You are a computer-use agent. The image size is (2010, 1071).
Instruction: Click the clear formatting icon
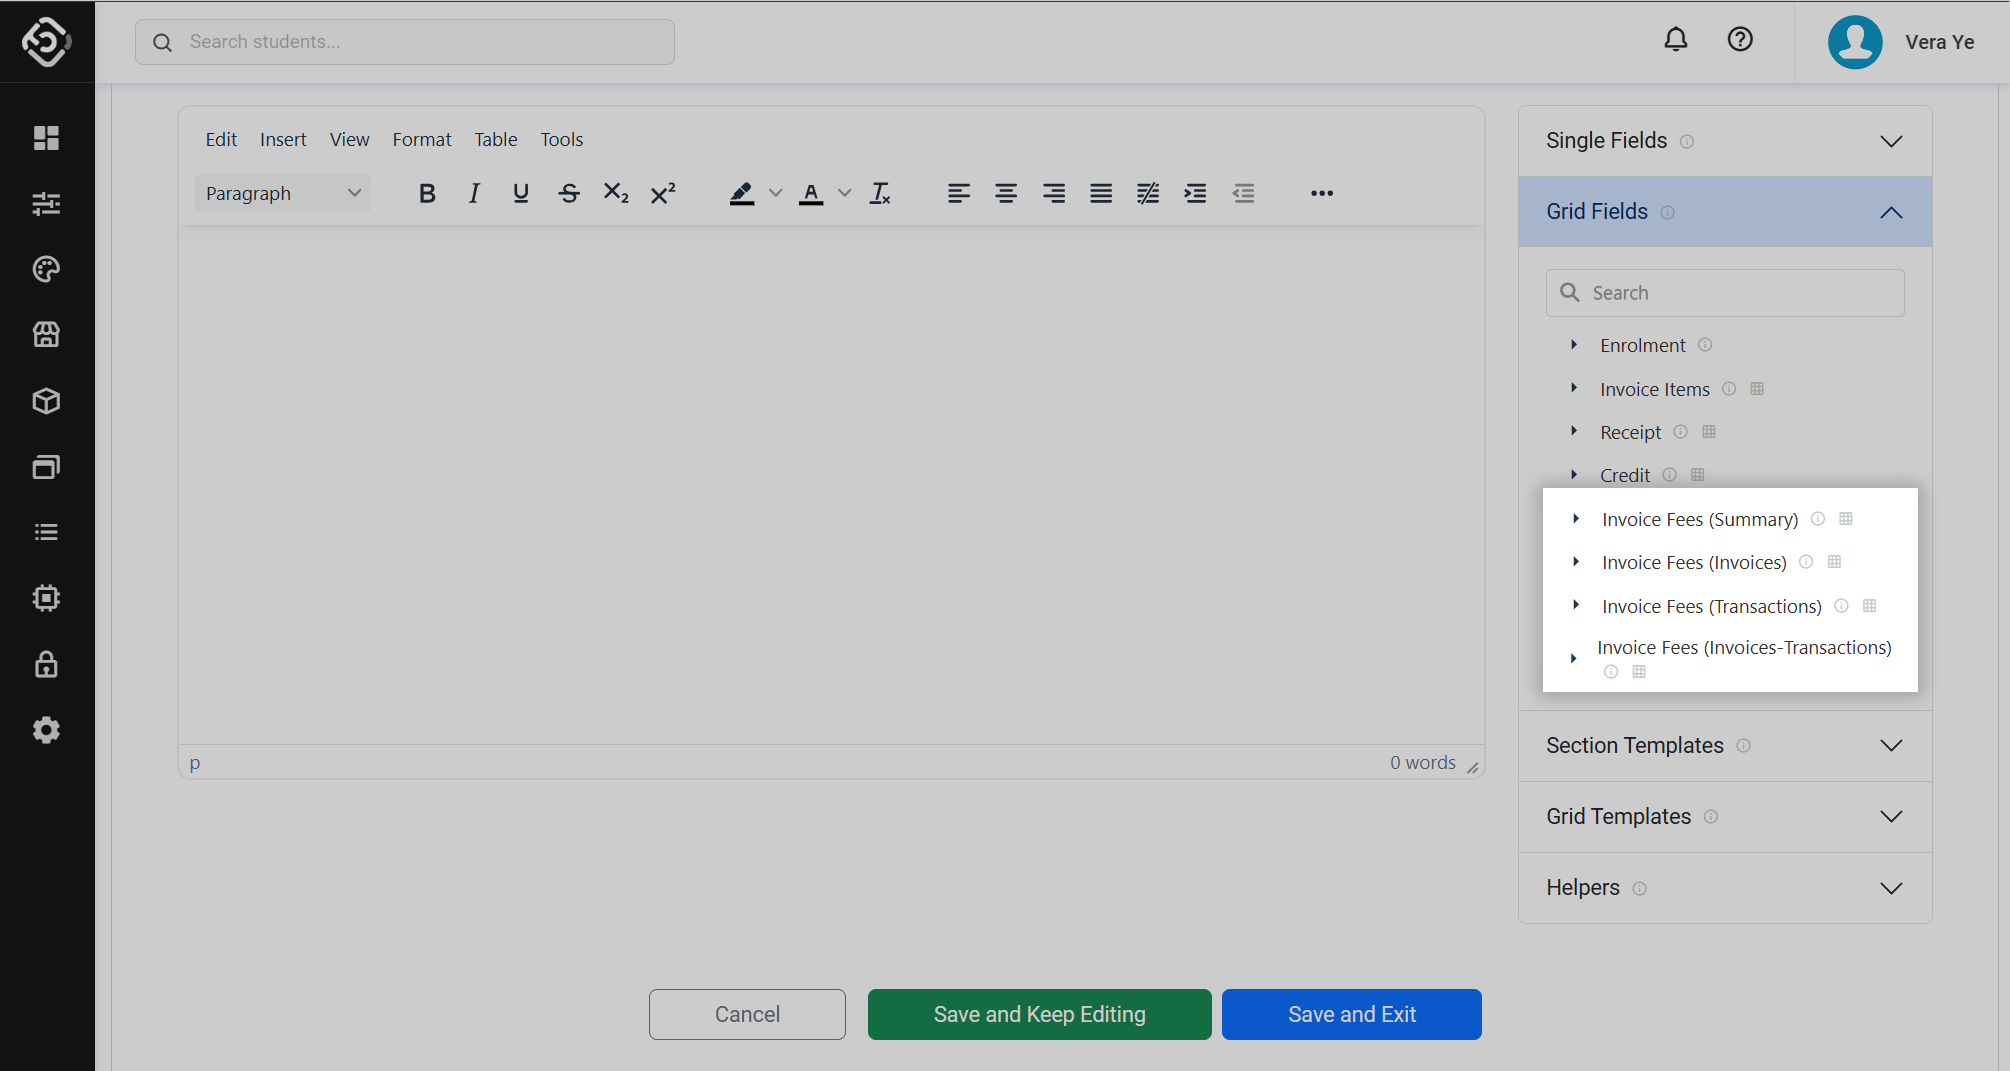(x=880, y=194)
